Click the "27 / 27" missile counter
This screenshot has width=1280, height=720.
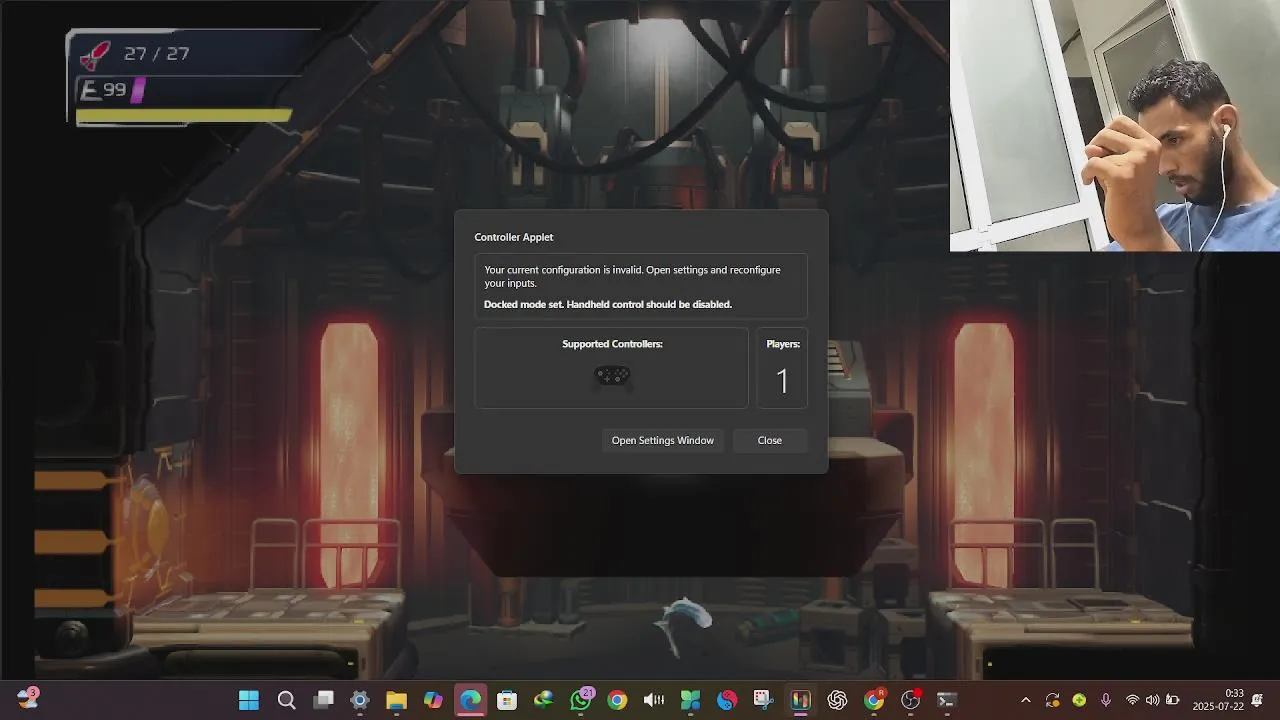[156, 54]
